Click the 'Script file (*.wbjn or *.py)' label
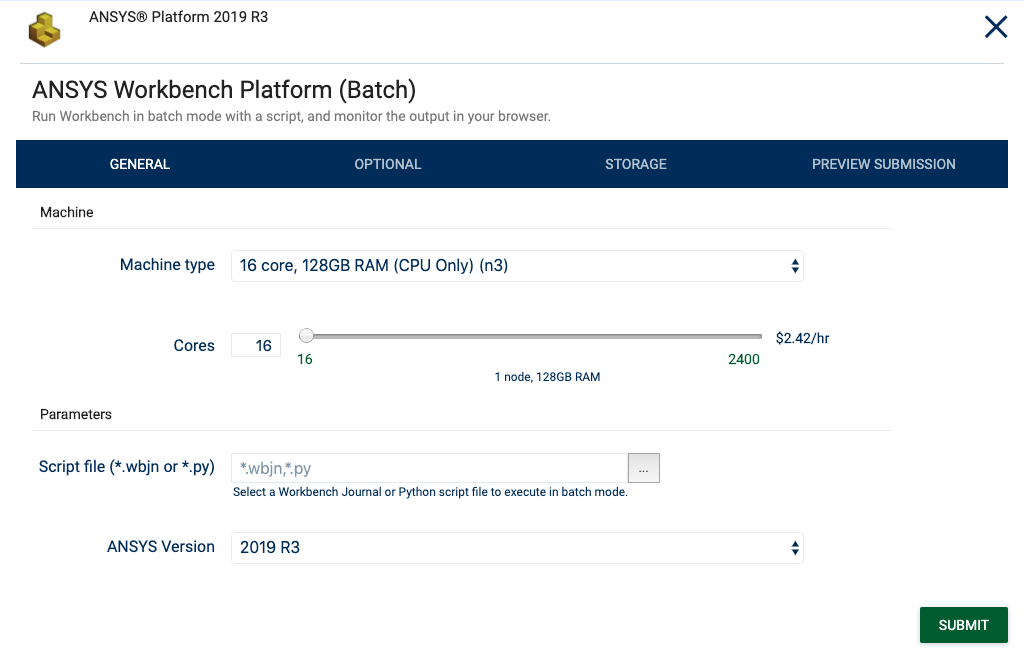1024x666 pixels. click(x=127, y=467)
